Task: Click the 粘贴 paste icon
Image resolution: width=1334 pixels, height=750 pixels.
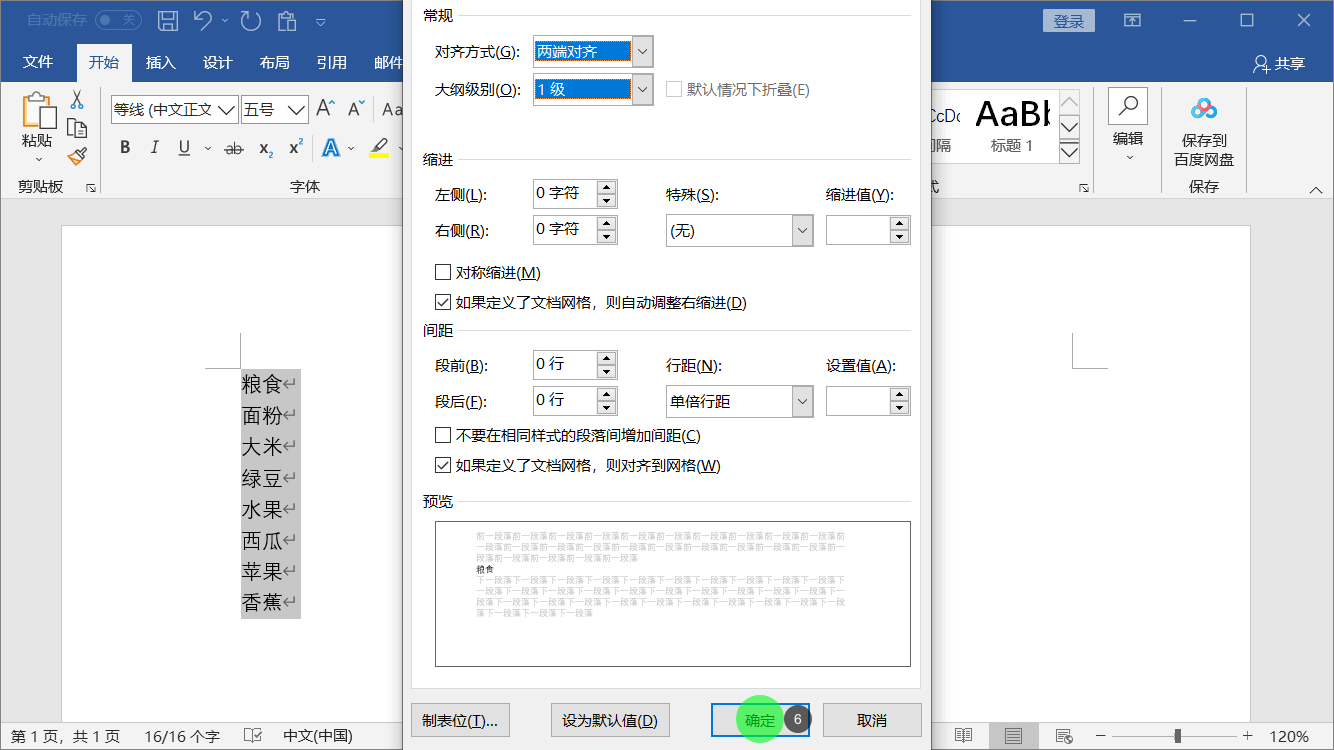Action: [38, 110]
